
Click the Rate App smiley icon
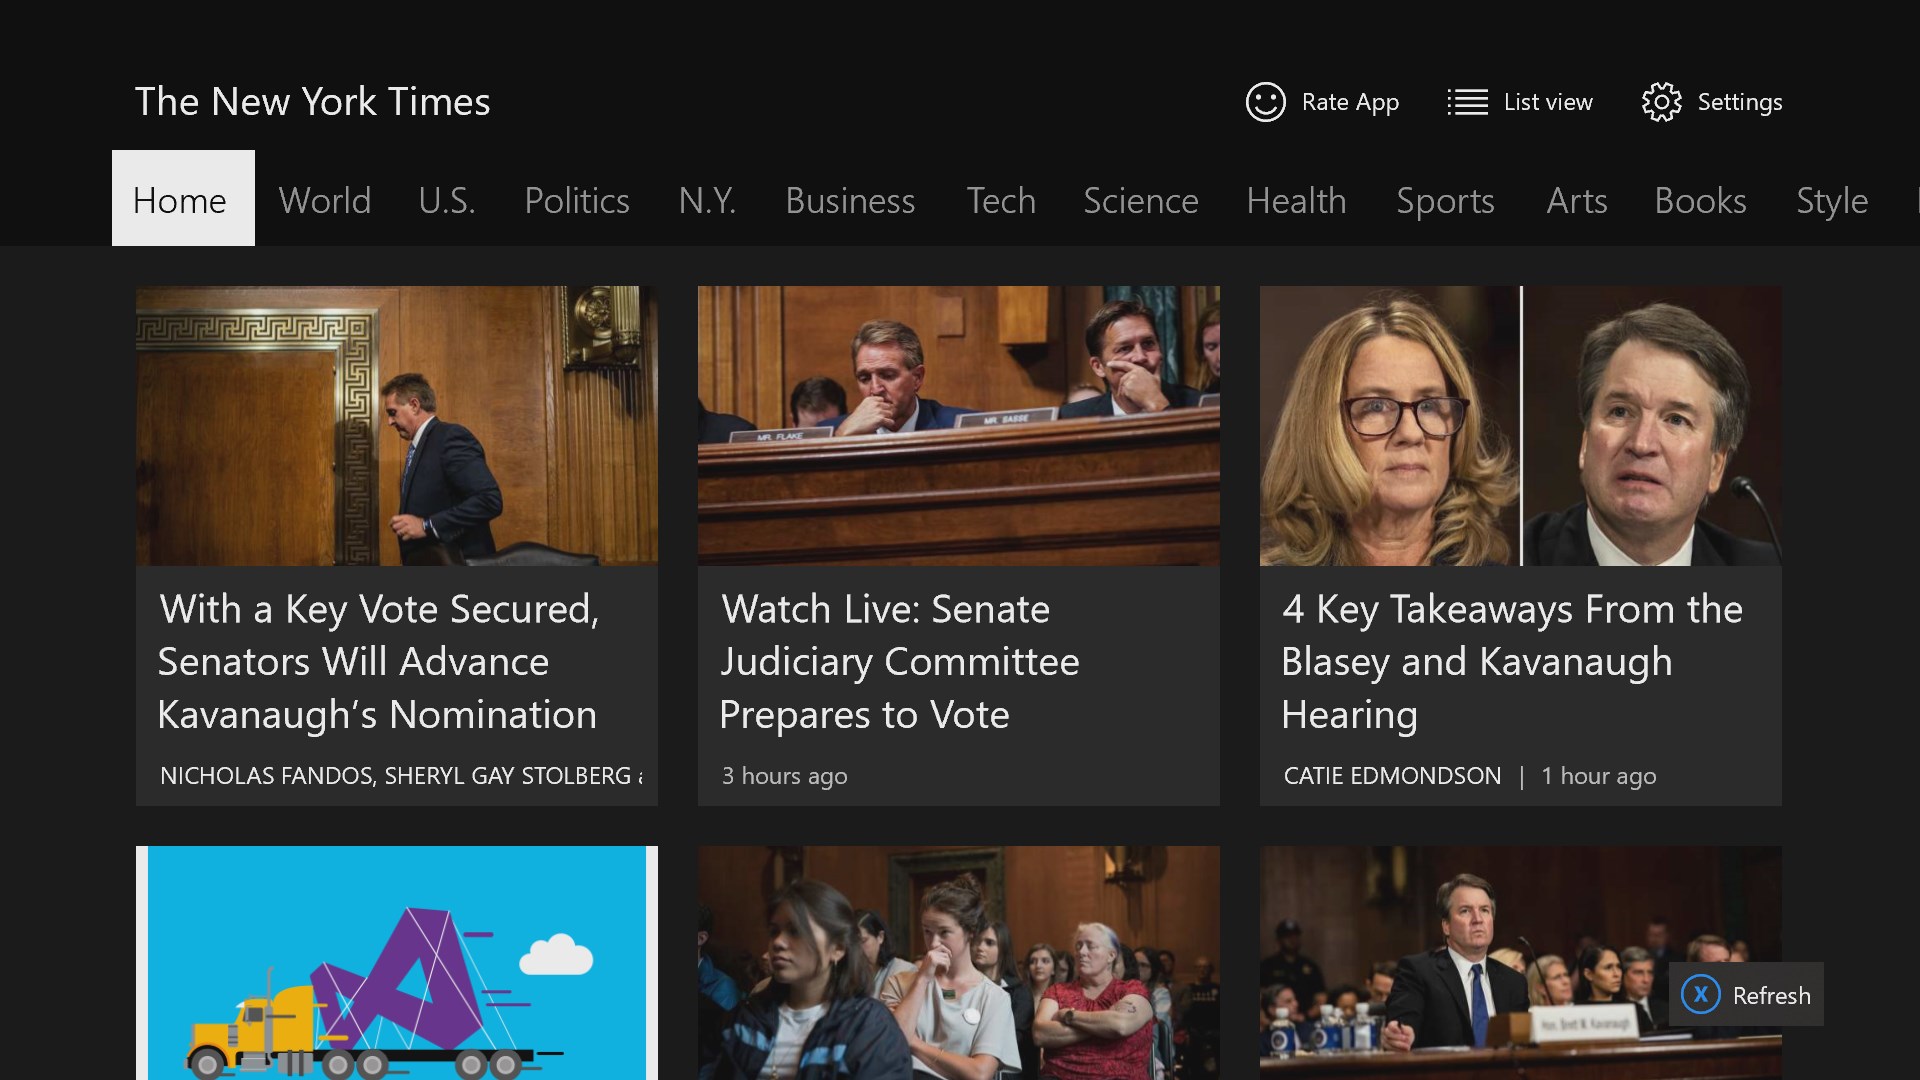[1265, 102]
